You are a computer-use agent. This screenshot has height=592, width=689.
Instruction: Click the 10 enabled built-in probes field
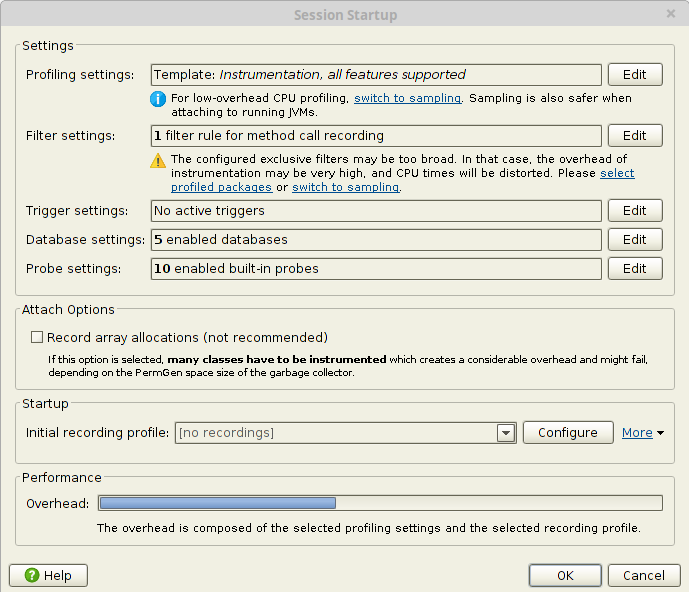pyautogui.click(x=376, y=269)
